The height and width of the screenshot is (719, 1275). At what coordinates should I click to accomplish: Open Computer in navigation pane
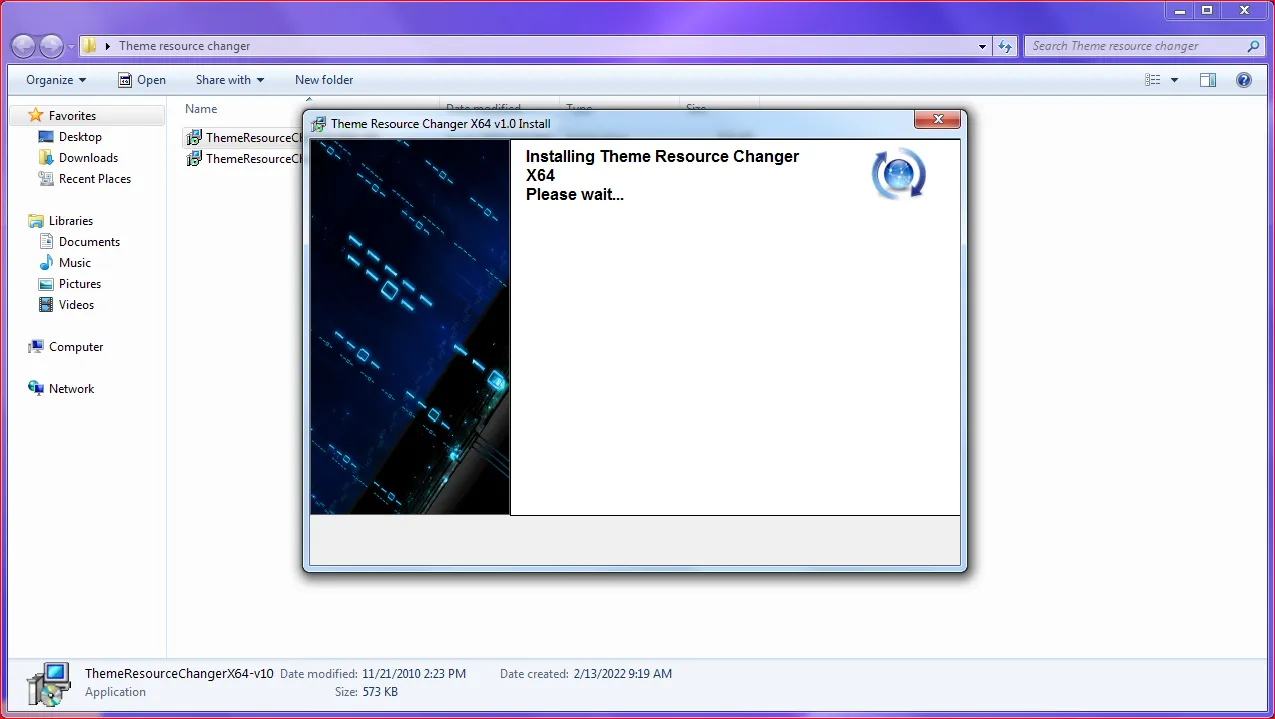click(76, 347)
